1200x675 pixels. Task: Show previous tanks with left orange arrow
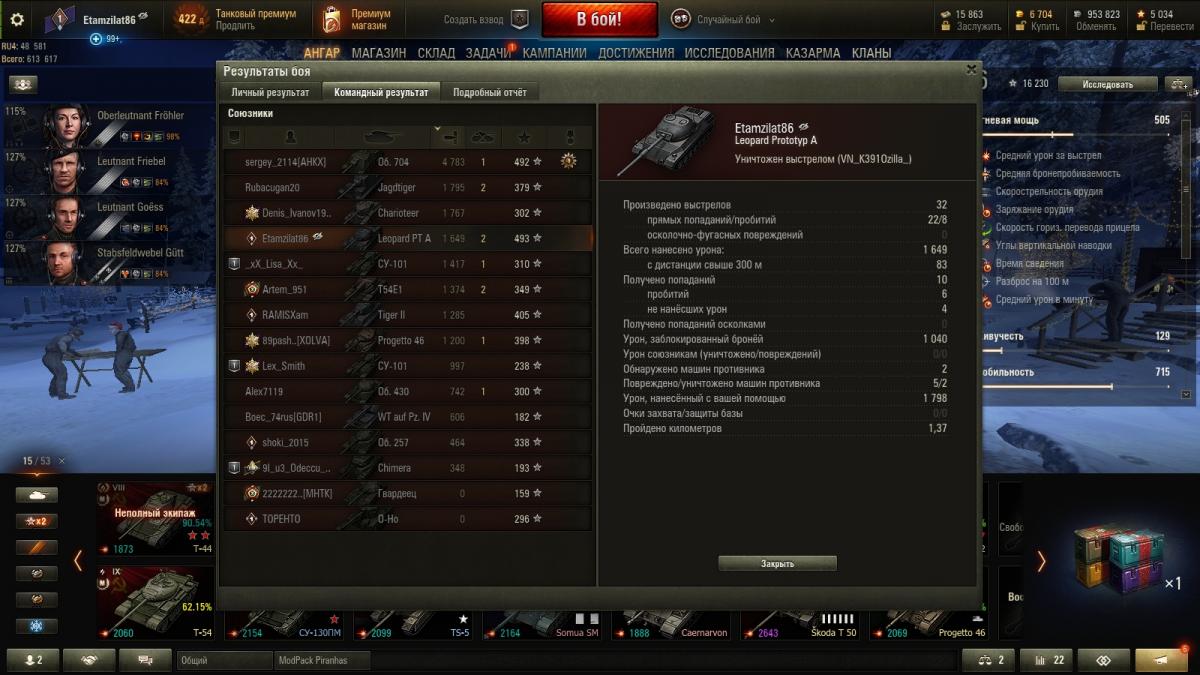[x=78, y=561]
